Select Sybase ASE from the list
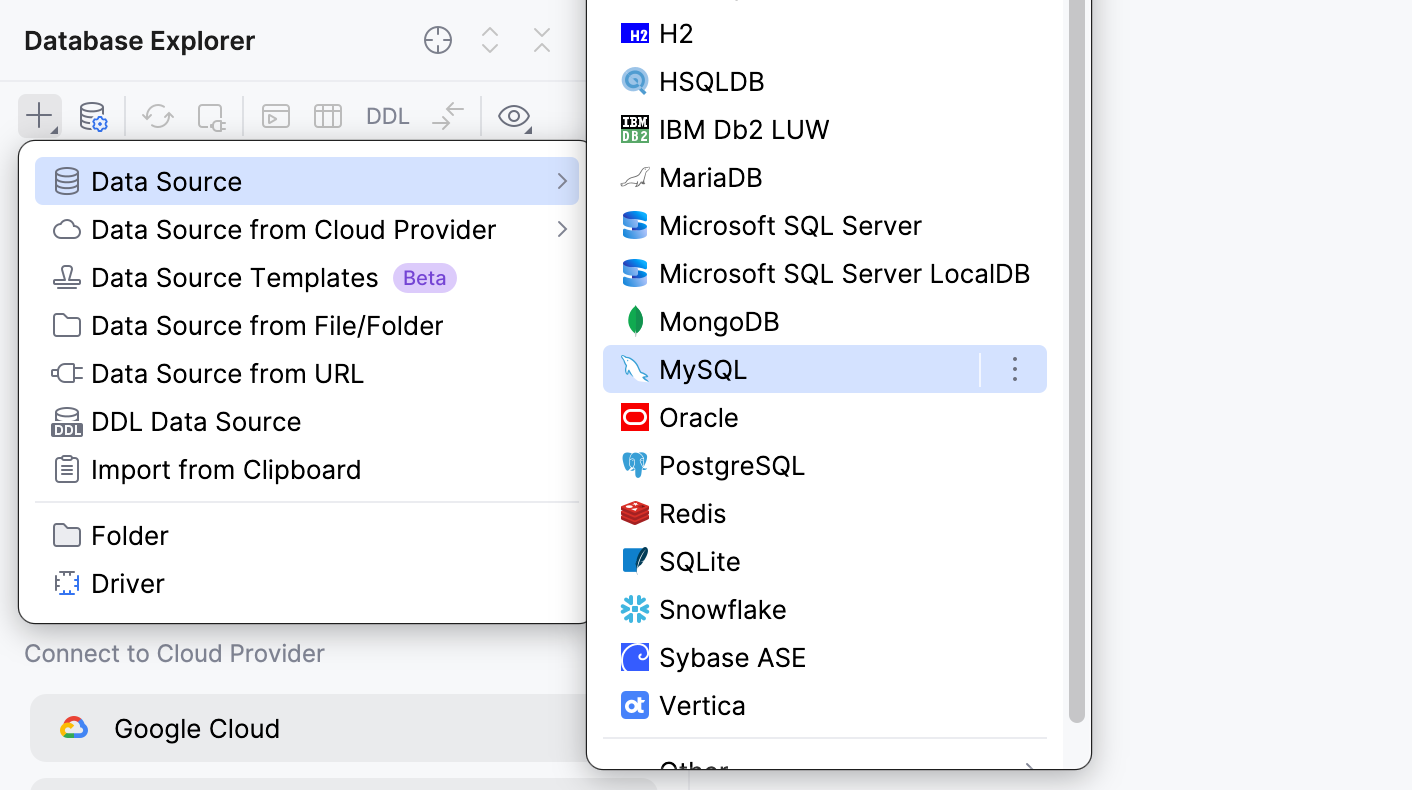1412x790 pixels. [825, 657]
